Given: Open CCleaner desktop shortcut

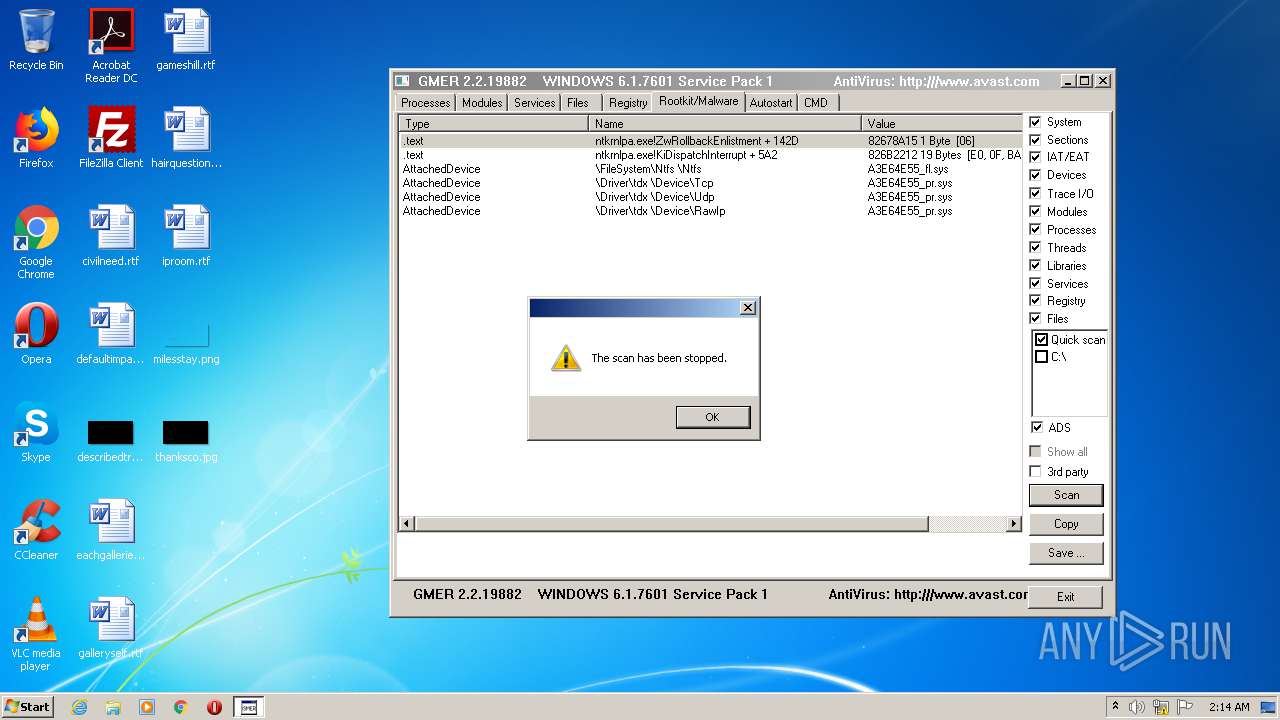Looking at the screenshot, I should click(36, 530).
